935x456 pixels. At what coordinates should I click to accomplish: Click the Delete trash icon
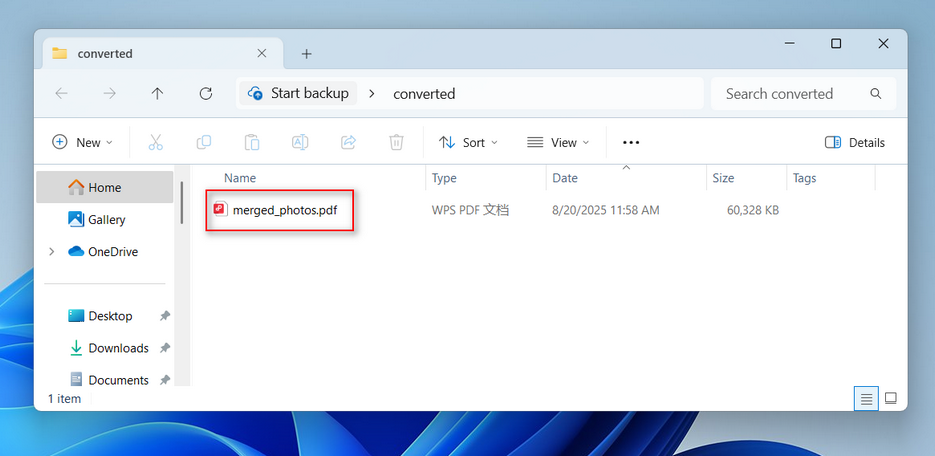pyautogui.click(x=397, y=142)
